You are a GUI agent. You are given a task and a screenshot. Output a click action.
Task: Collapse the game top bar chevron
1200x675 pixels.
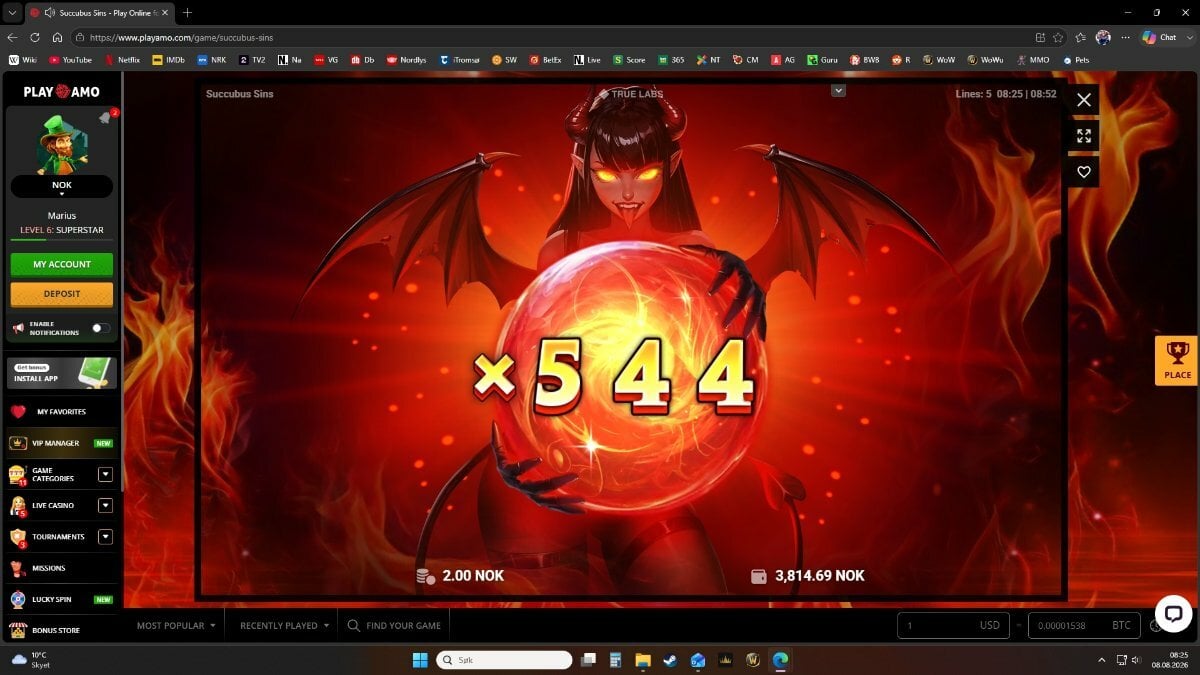pos(838,90)
